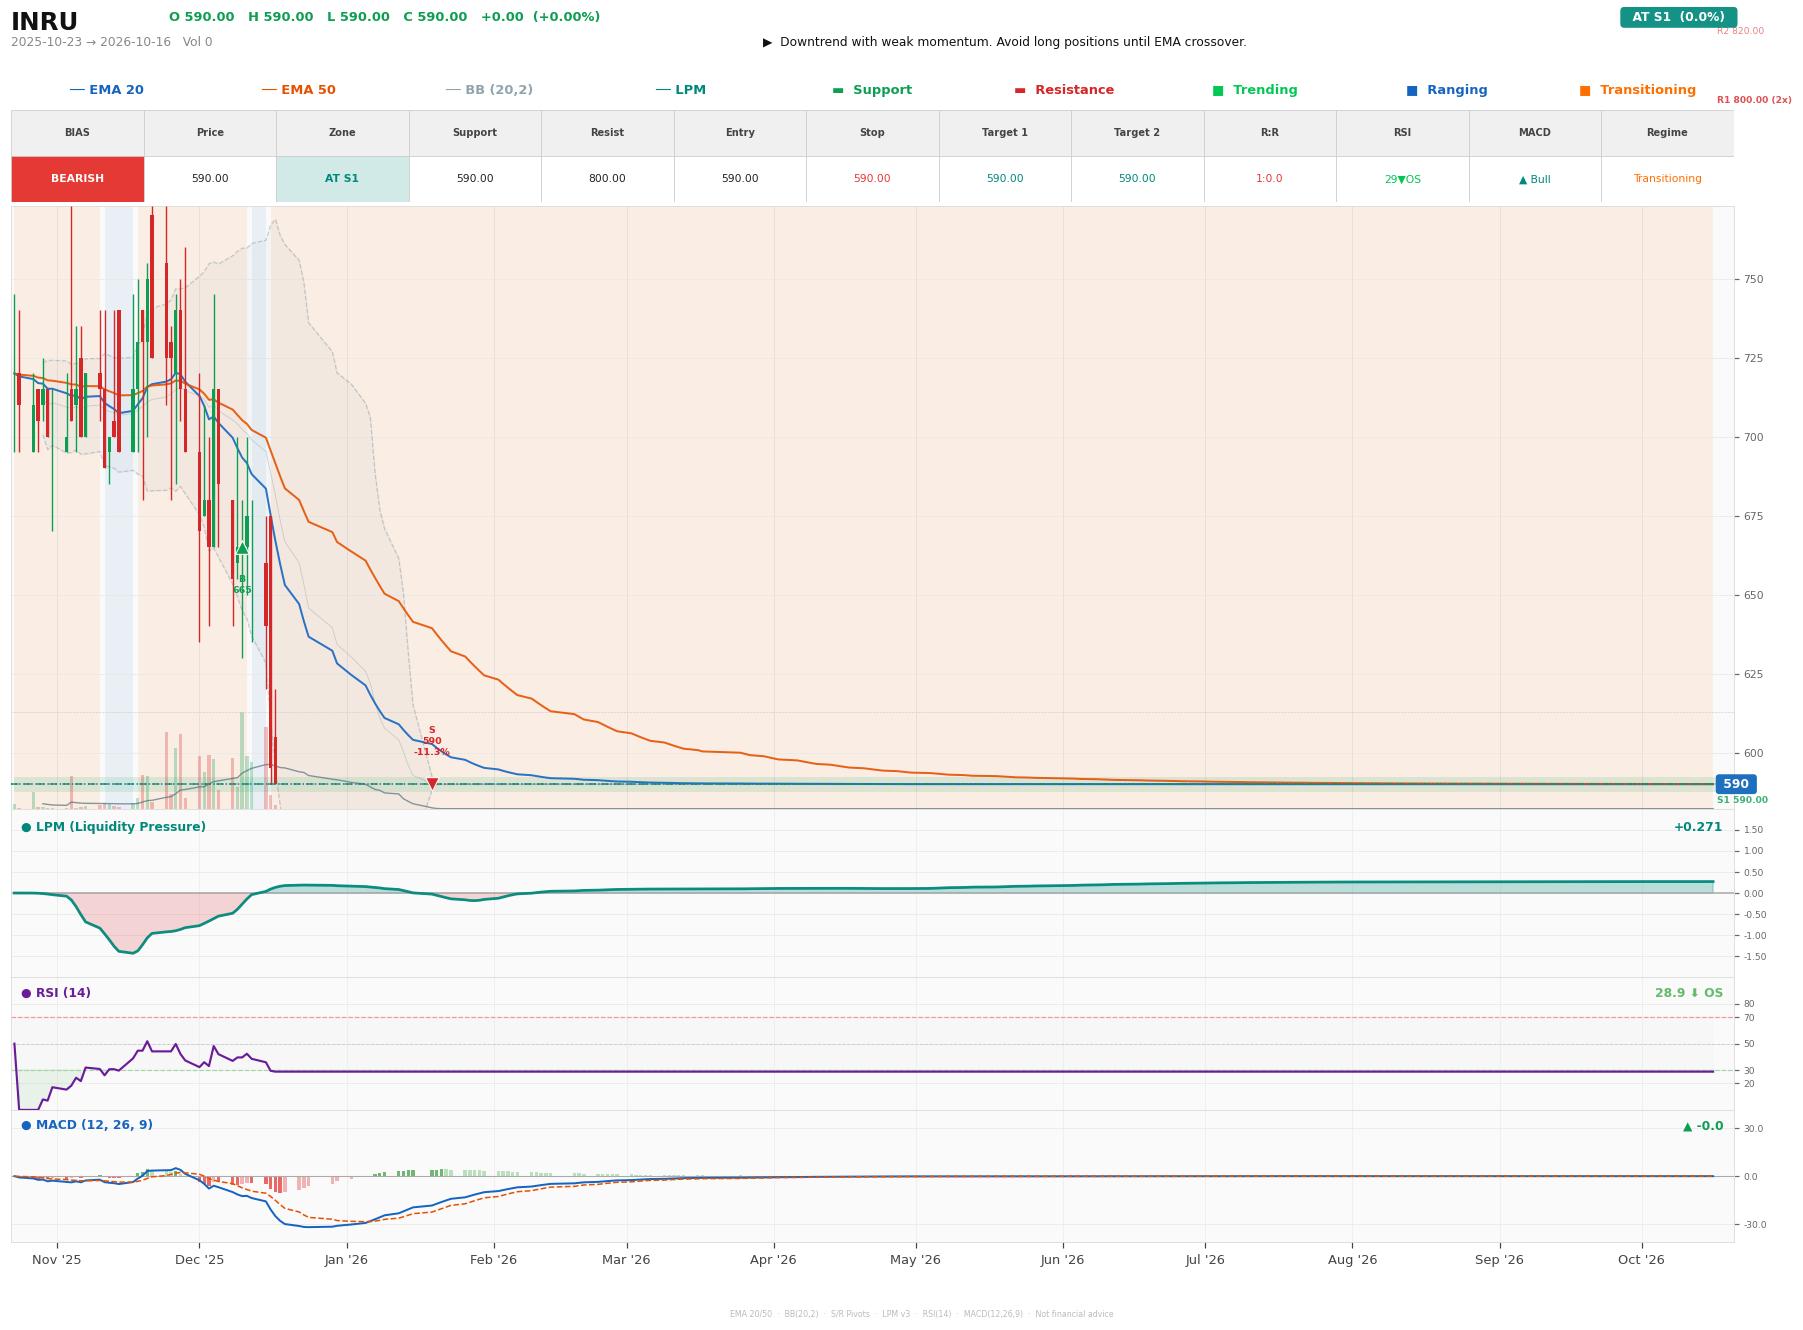Click the EMA 20 legend entry

tap(106, 90)
